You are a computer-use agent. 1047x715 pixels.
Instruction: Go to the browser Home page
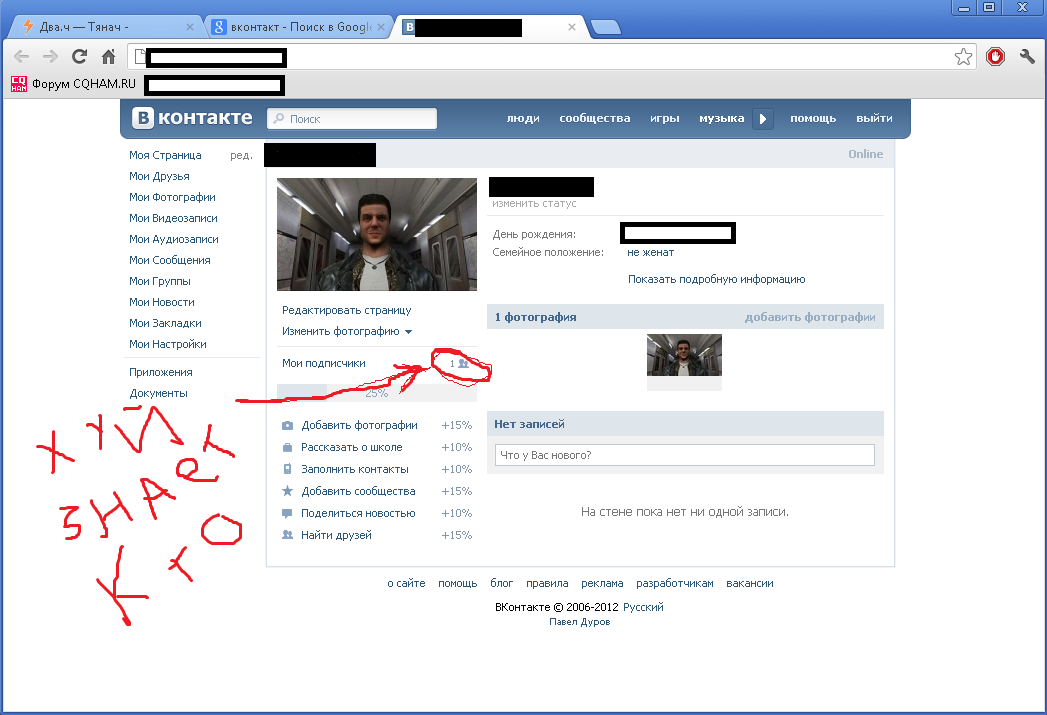[108, 57]
